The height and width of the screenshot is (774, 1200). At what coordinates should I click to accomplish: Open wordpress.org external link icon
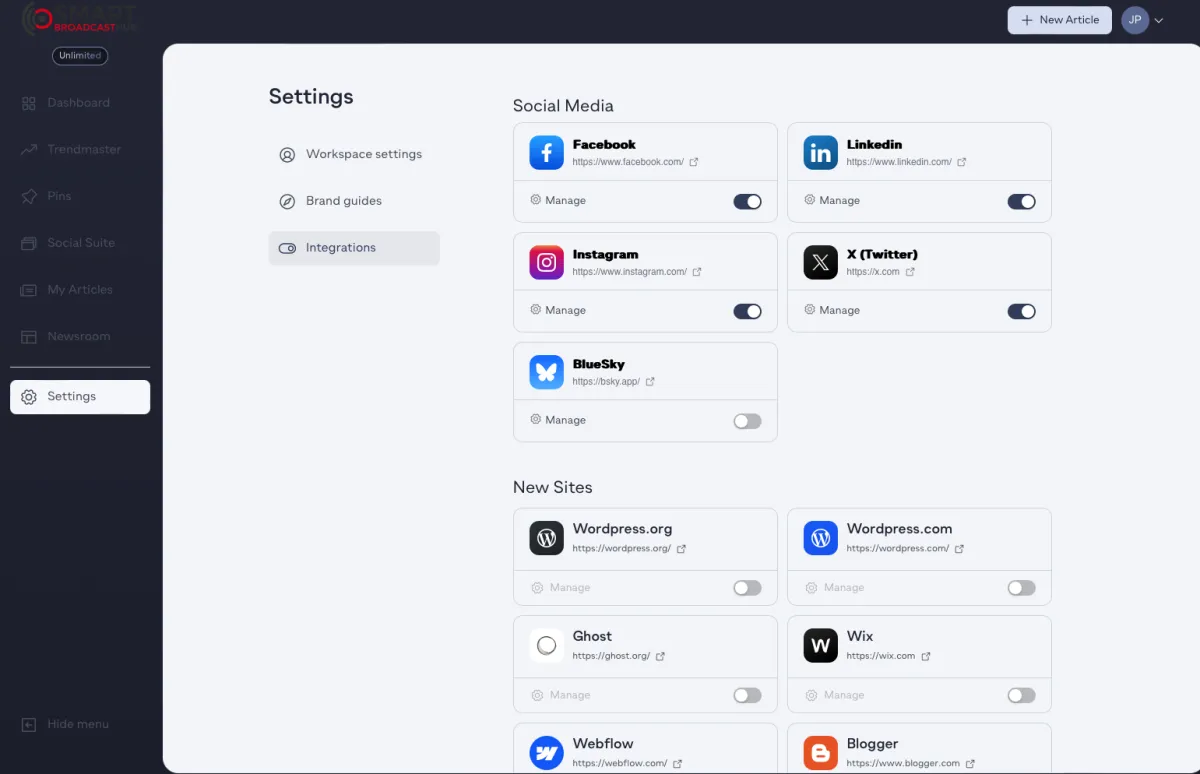(x=681, y=549)
